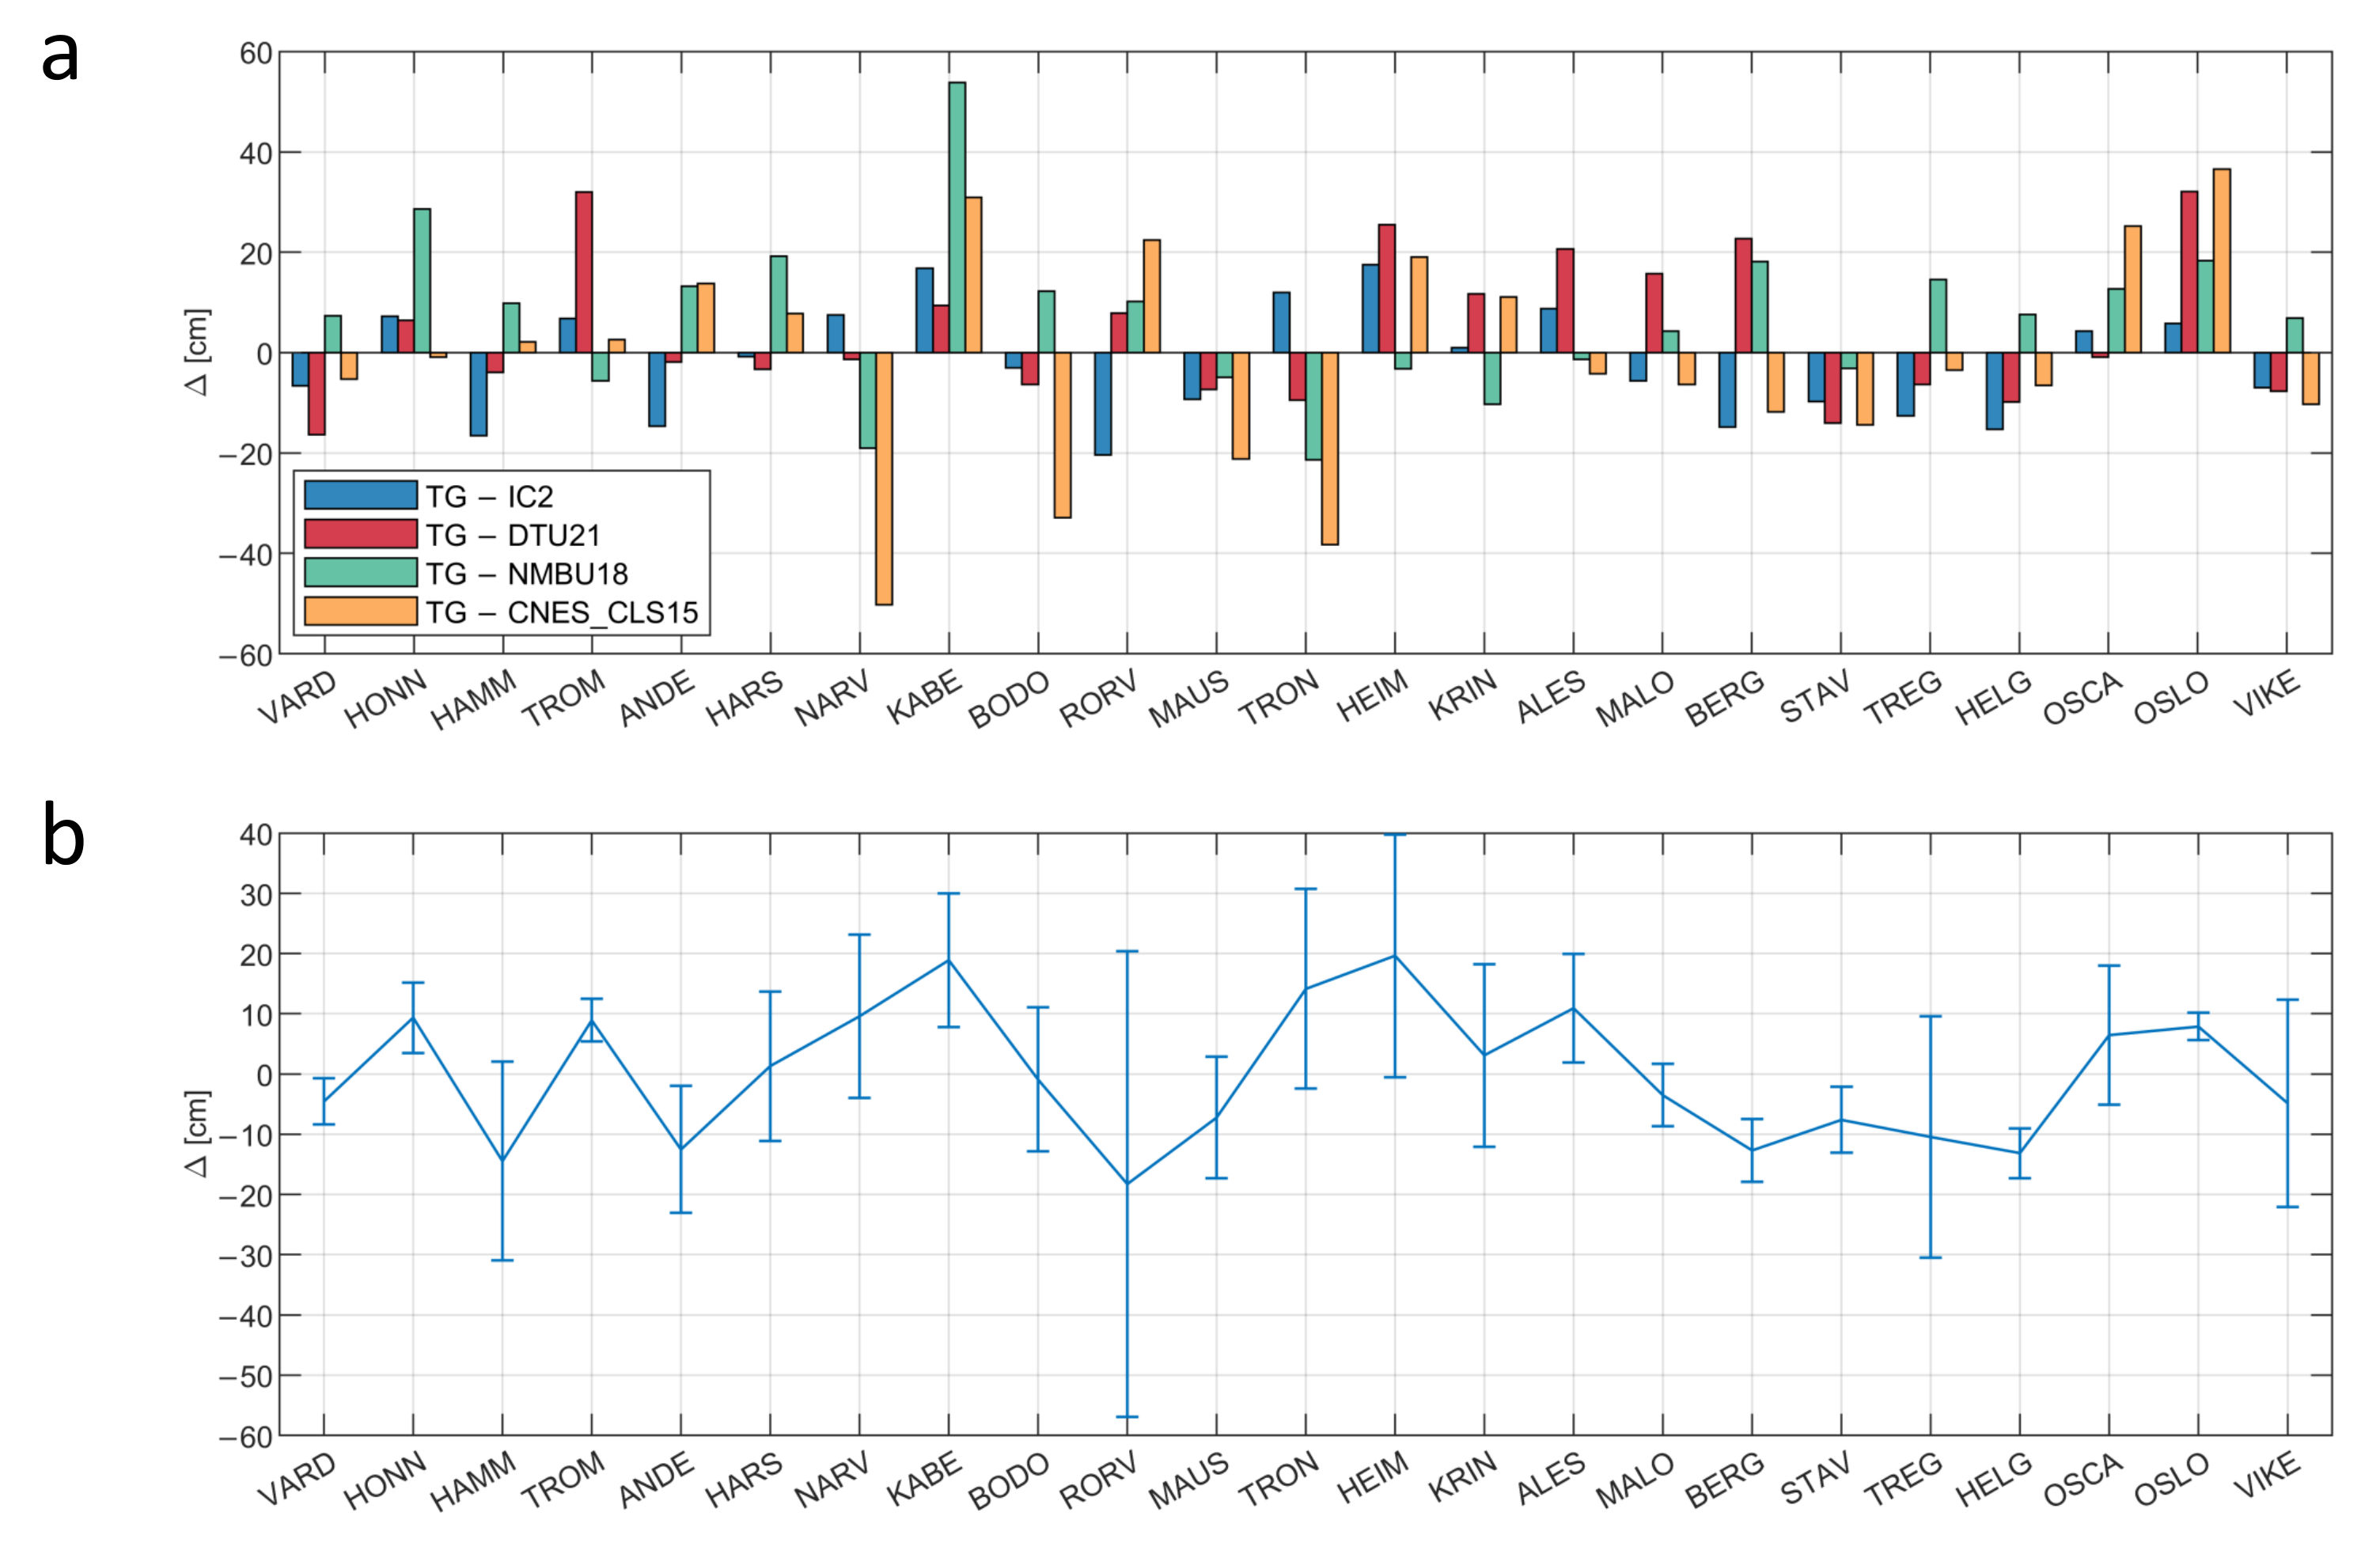Viewport: 2380px width, 1554px height.
Task: Click the panel label 'a'
Action: [x=60, y=55]
